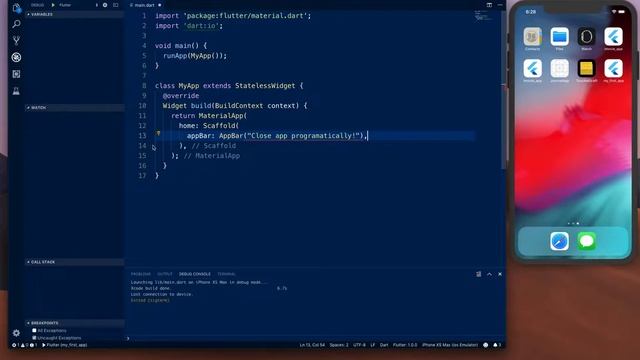Show errors and warnings count in status bar
Screen dimensions: 640x360
click(24, 345)
